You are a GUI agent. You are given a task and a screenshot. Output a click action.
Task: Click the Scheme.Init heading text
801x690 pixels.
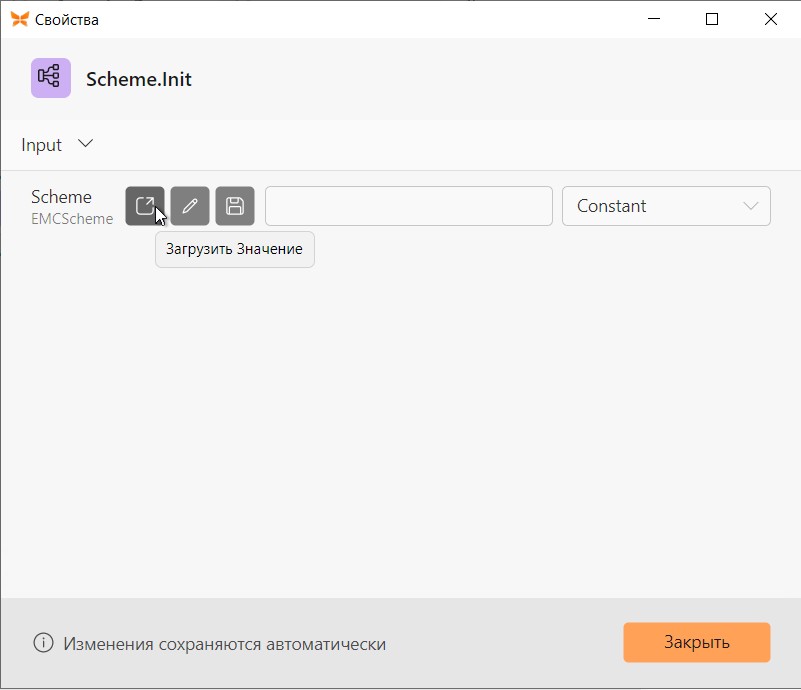(139, 79)
